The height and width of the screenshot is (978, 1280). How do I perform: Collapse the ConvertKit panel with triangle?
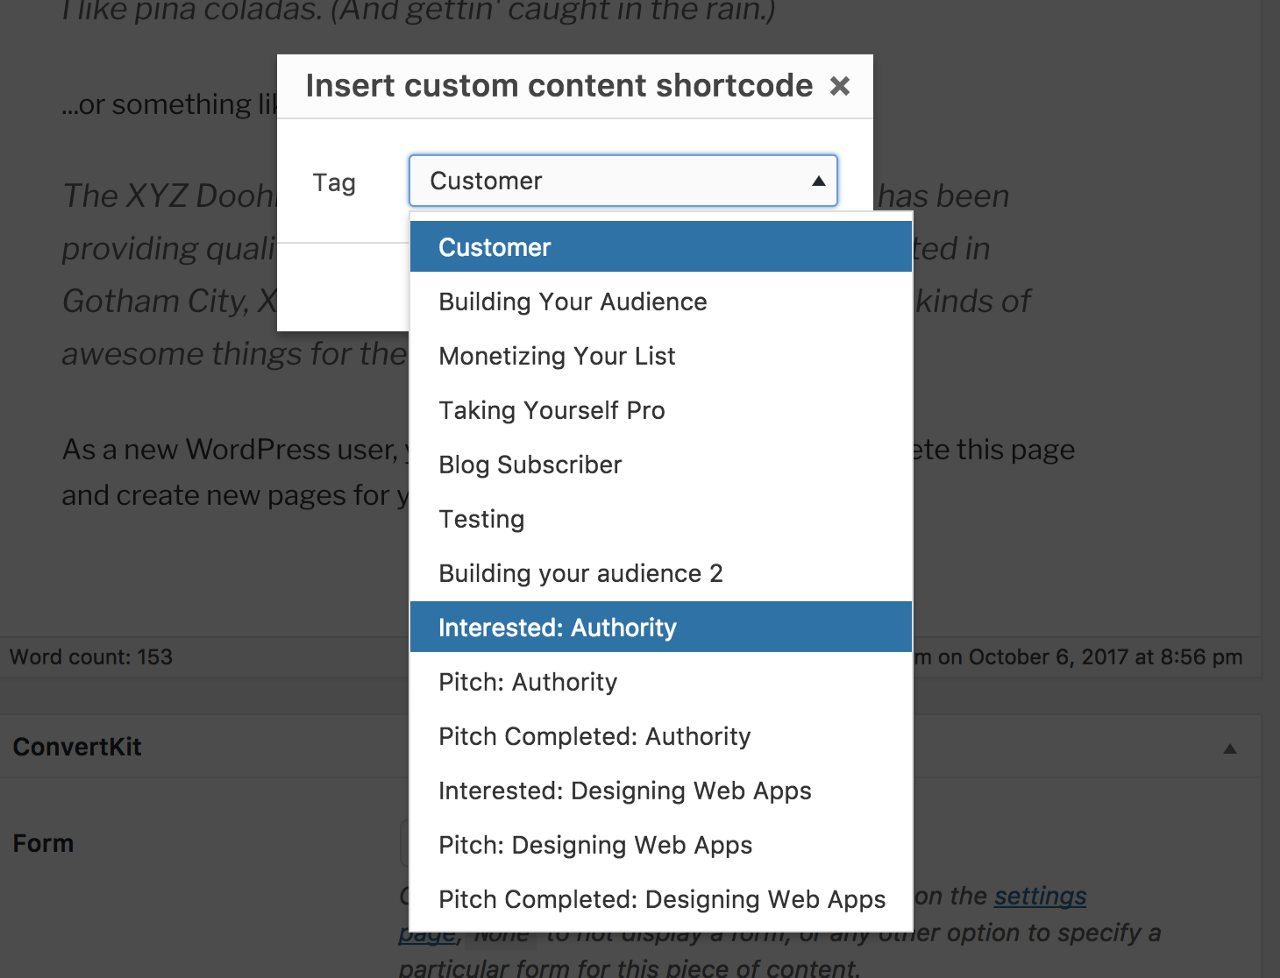tap(1230, 748)
